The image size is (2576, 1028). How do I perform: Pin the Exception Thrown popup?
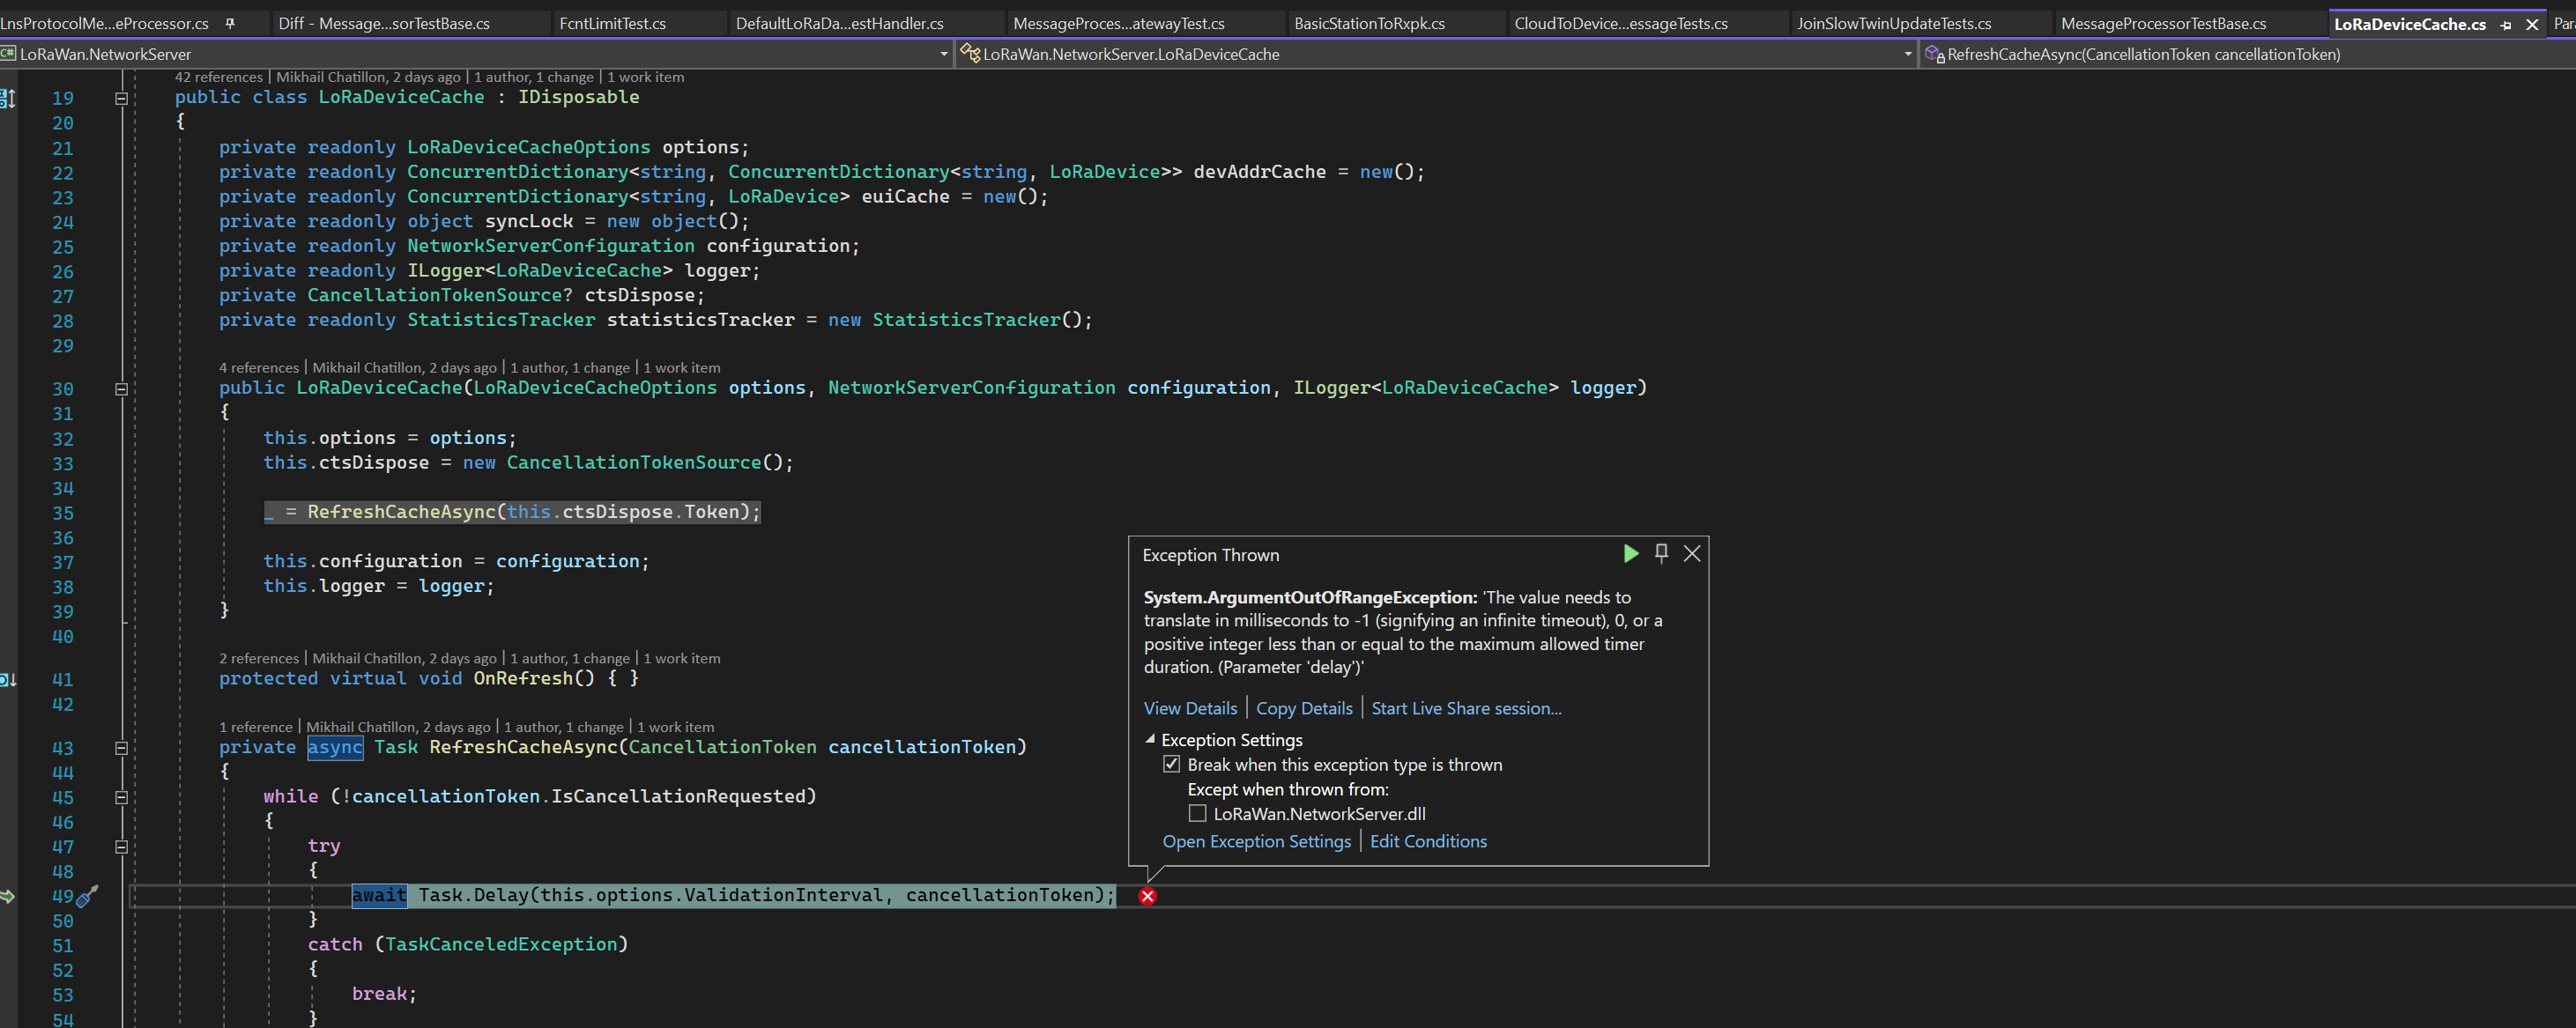coord(1661,553)
